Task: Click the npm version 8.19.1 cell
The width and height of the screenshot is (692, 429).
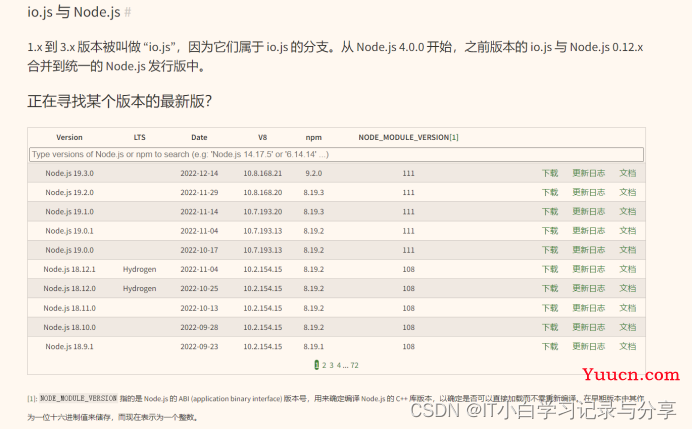Action: 314,346
